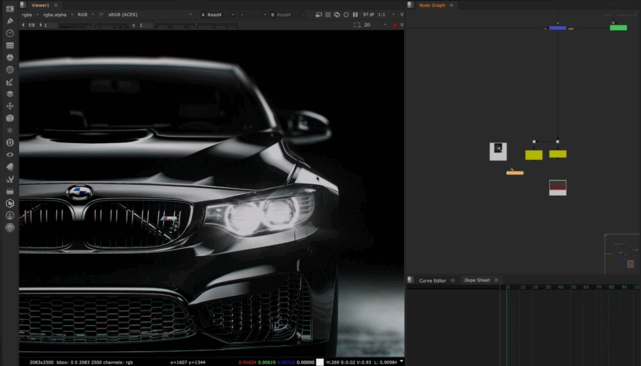Open the RGB display mode dropdown

click(x=86, y=15)
